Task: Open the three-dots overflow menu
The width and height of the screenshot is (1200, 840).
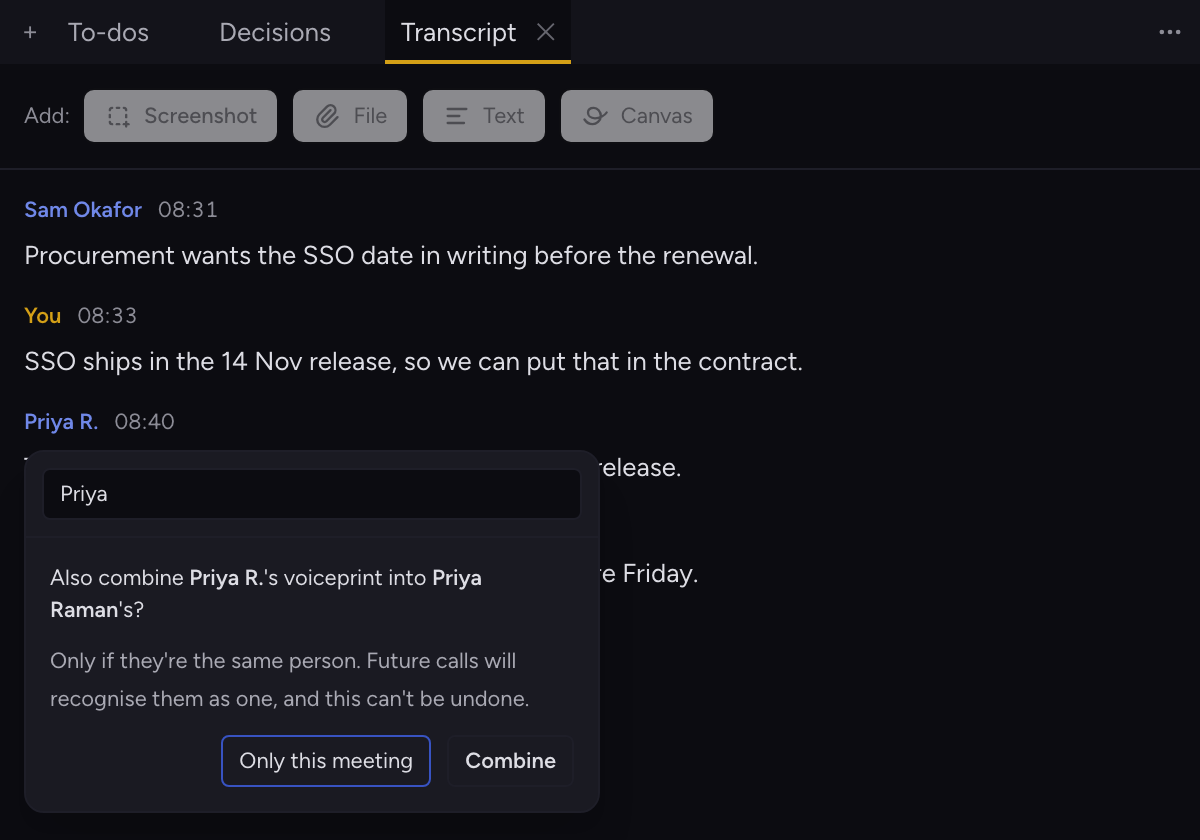Action: (x=1170, y=32)
